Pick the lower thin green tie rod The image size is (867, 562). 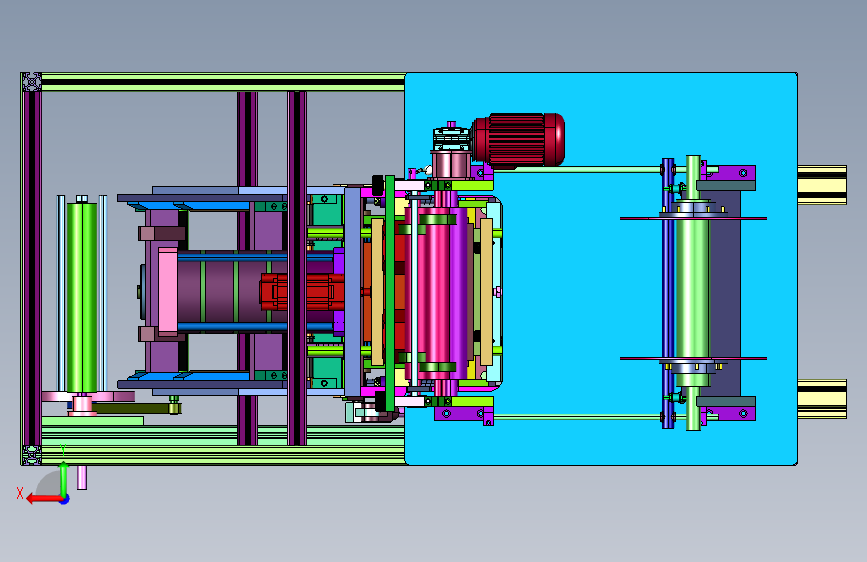pyautogui.click(x=578, y=417)
